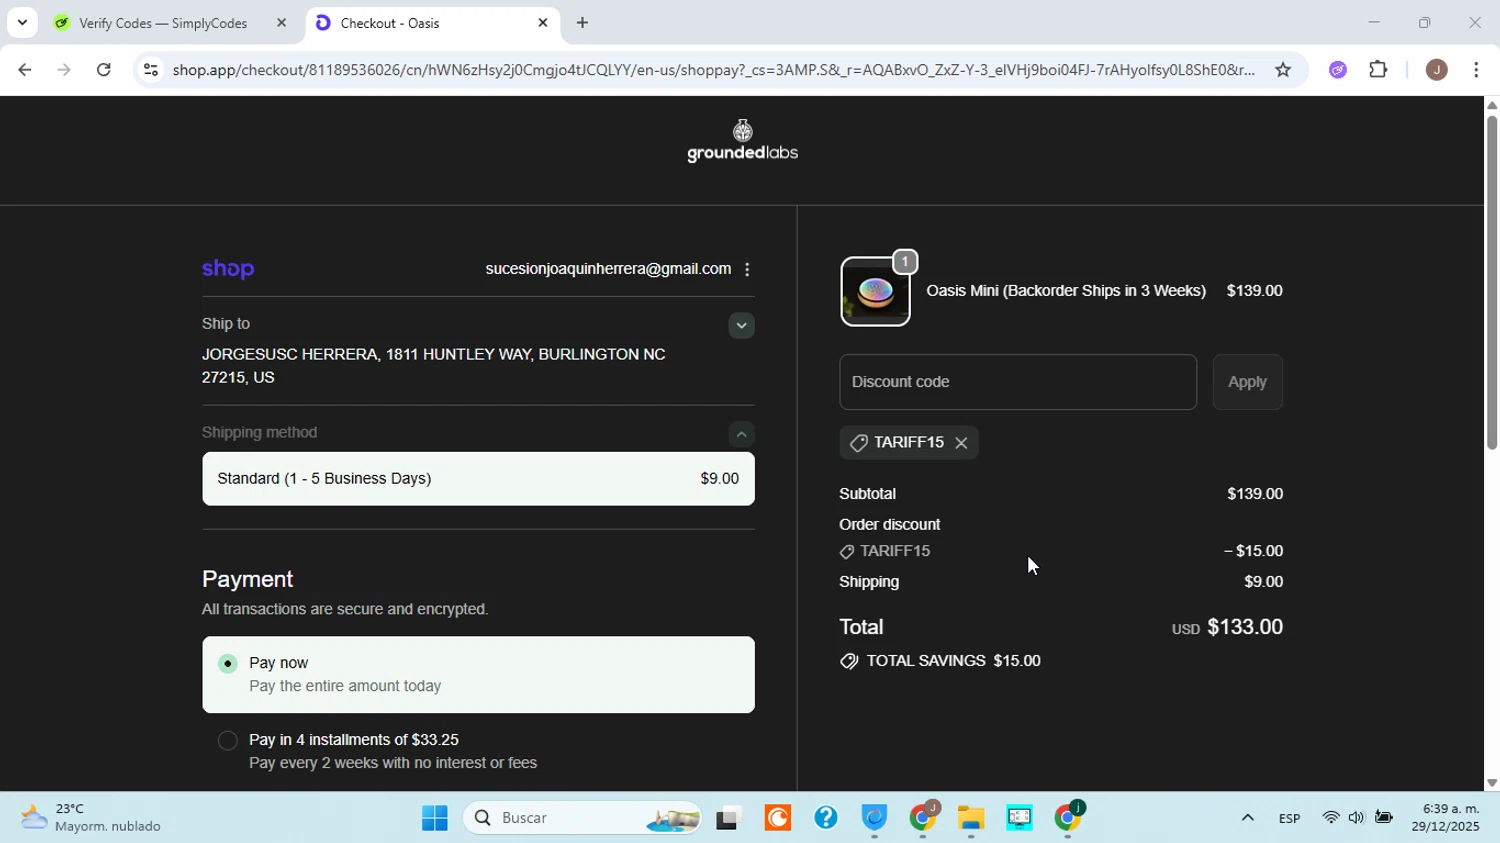1500x843 pixels.
Task: Show hidden system tray icons
Action: click(1247, 819)
